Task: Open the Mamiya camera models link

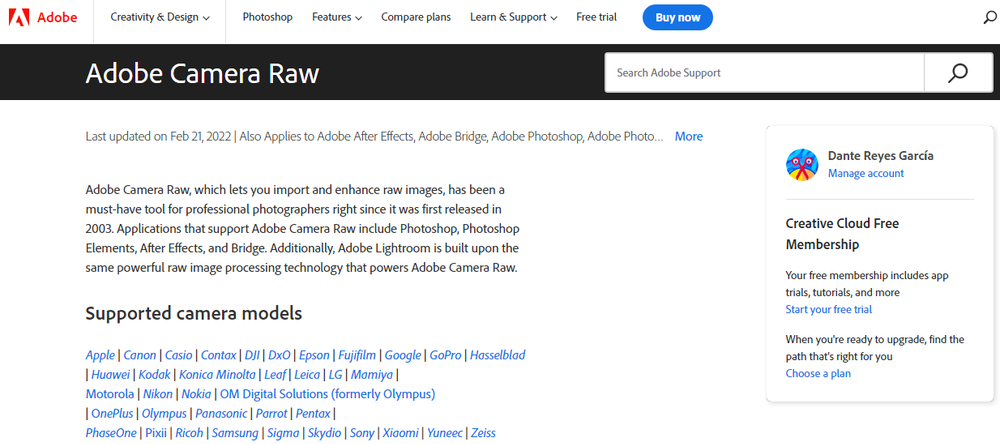Action: 372,375
